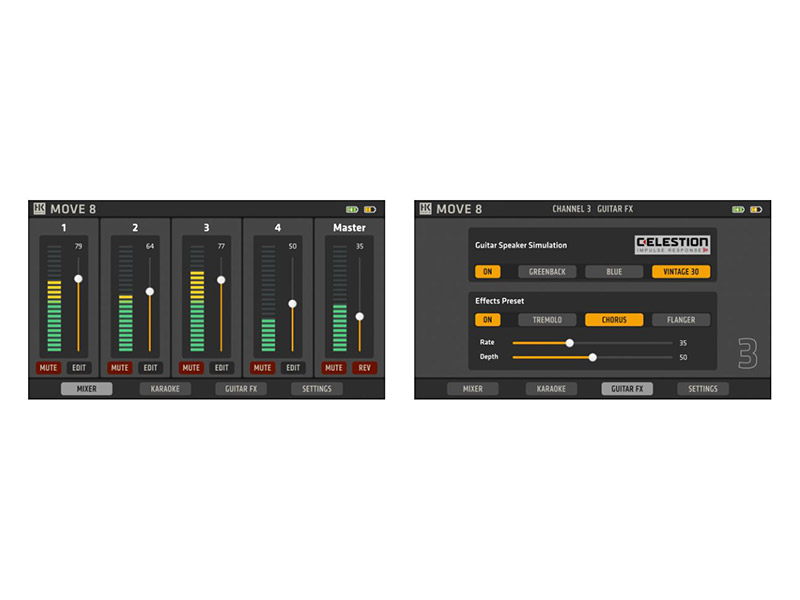Click channel 2 volume fader knob
800x600 pixels.
(149, 291)
